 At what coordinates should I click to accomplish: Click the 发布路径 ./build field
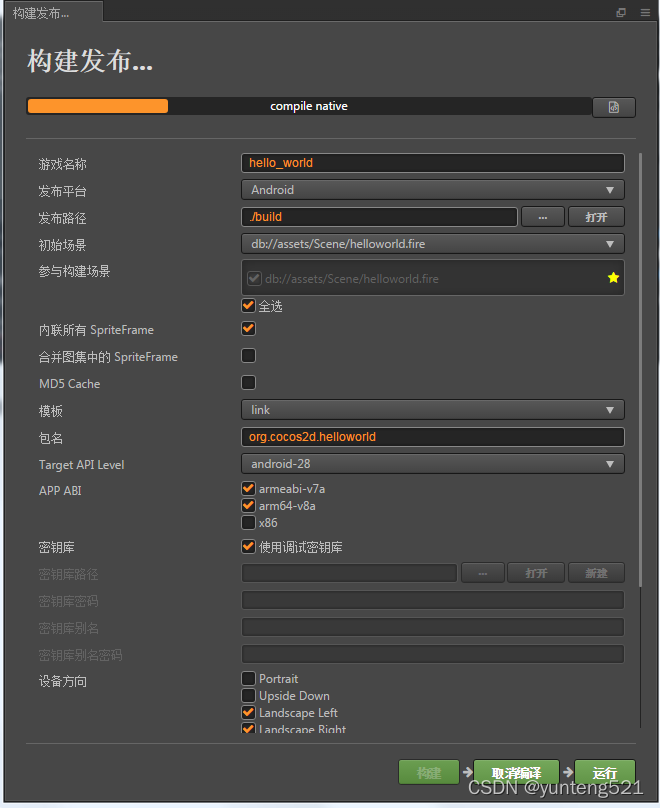tap(379, 217)
